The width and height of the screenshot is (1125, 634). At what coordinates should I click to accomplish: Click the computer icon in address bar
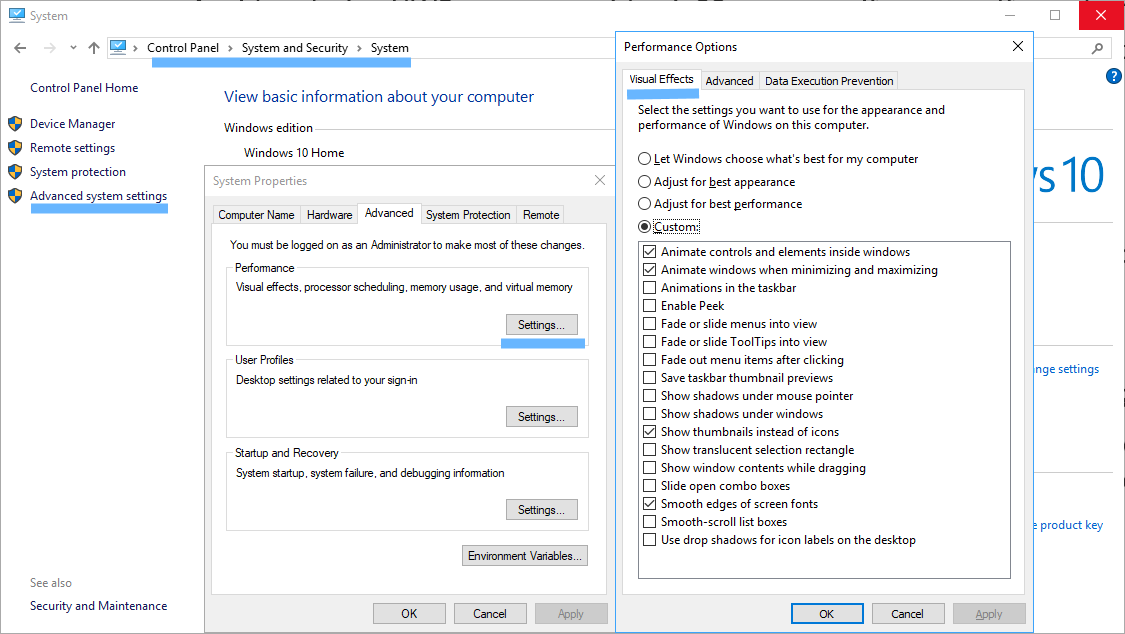tap(118, 47)
